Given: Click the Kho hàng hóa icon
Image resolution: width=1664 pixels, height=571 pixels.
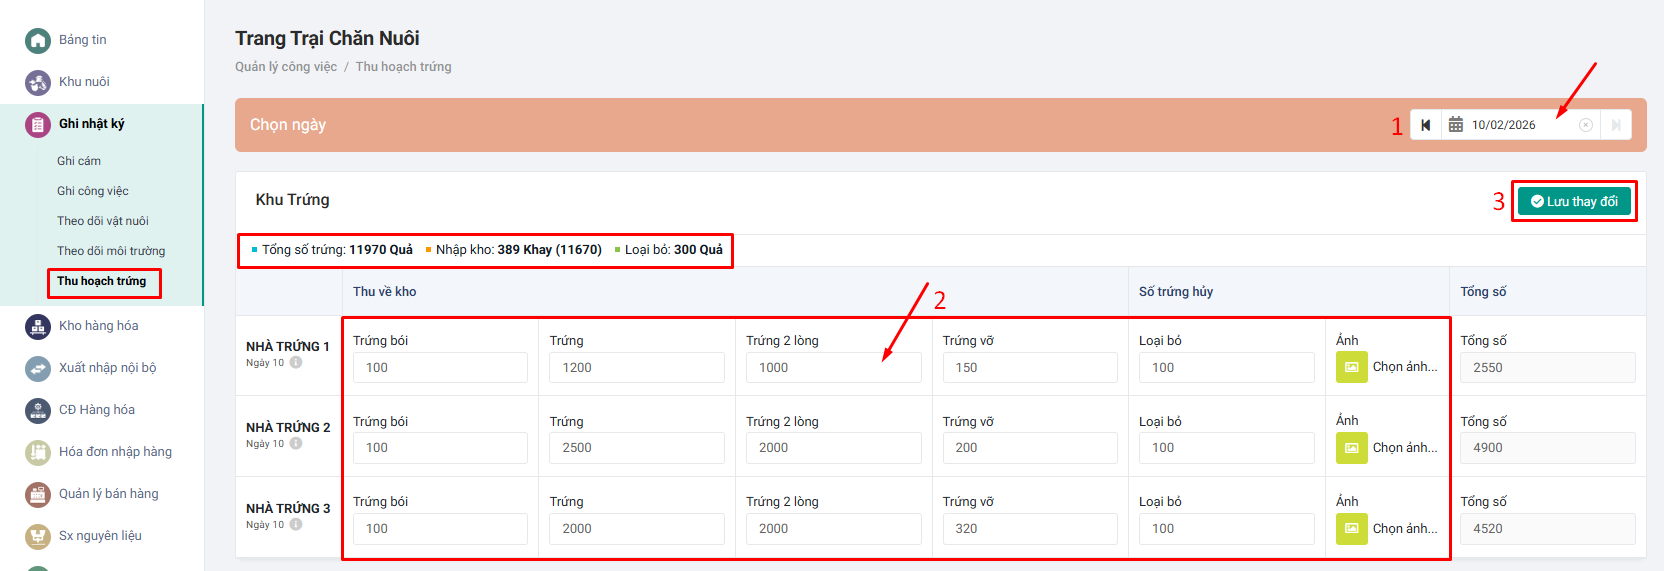Looking at the screenshot, I should pos(38,326).
